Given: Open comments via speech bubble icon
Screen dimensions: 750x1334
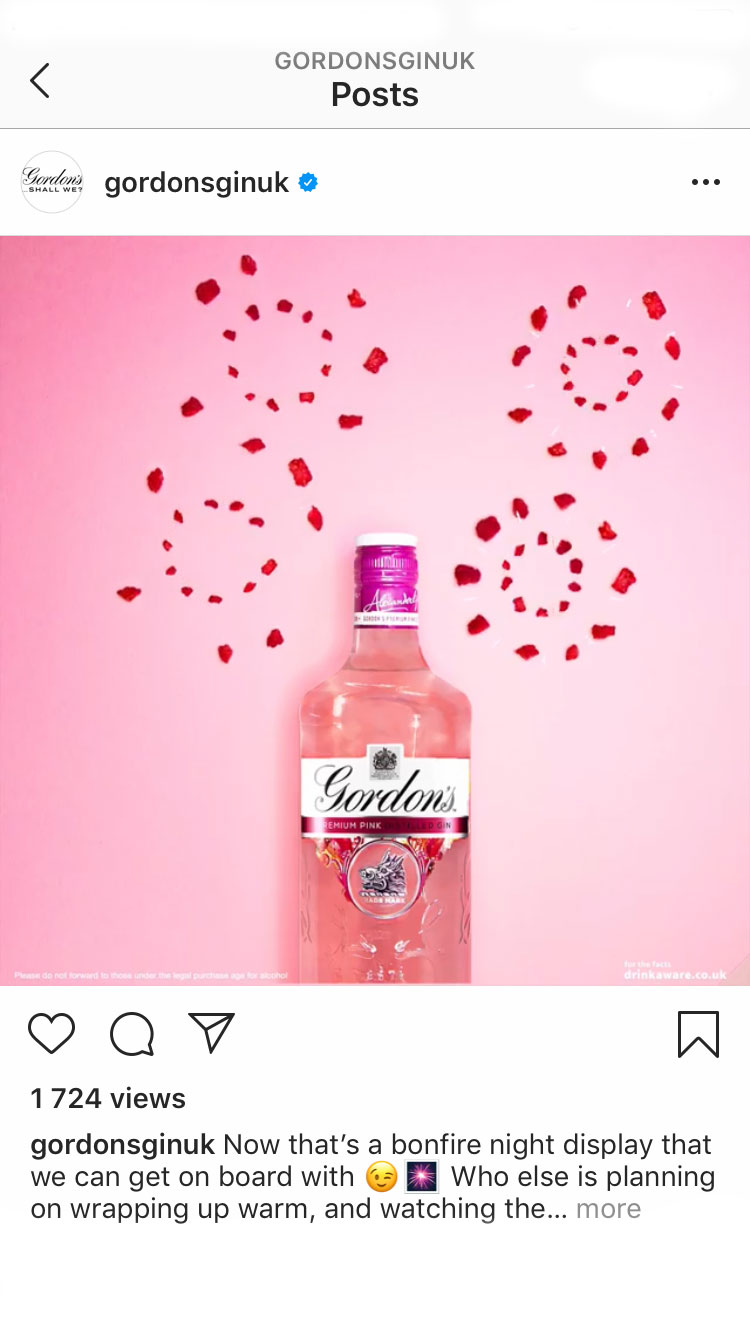Looking at the screenshot, I should click(132, 1034).
